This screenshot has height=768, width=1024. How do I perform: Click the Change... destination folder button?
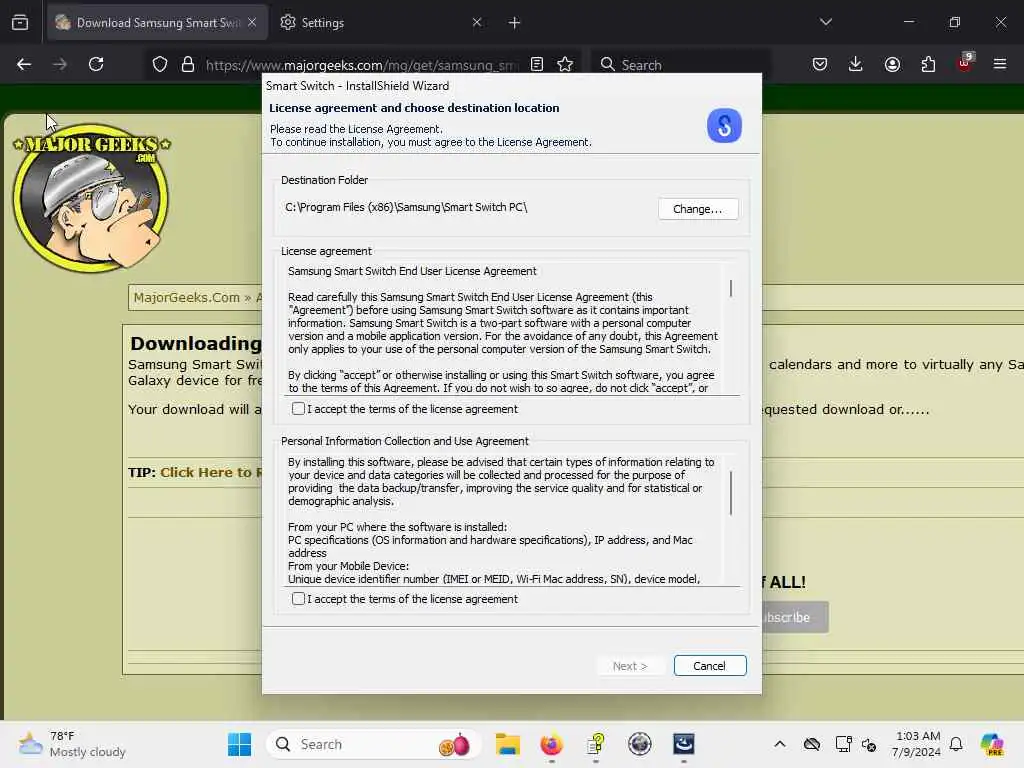click(x=698, y=209)
